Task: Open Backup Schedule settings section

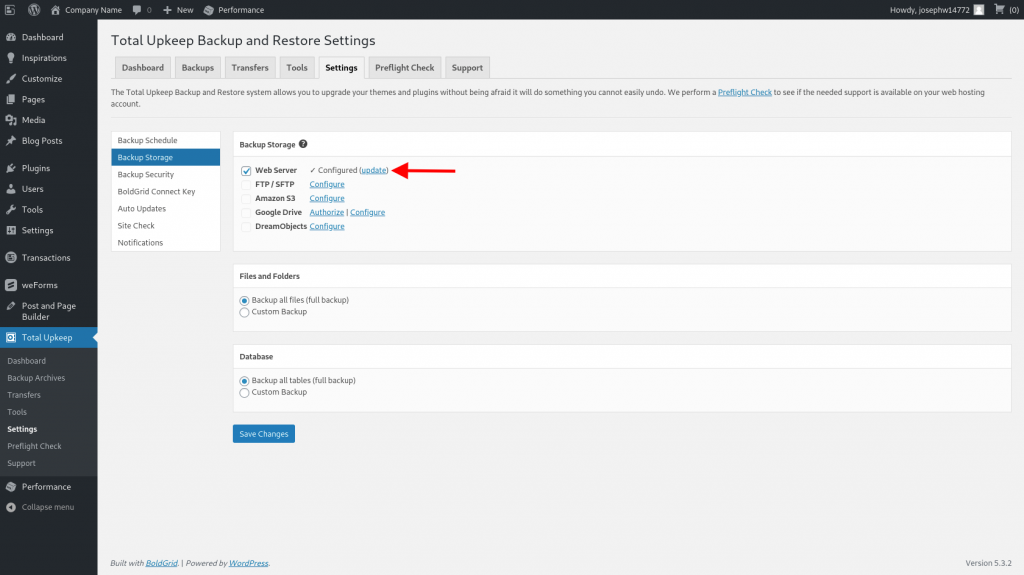Action: 165,140
